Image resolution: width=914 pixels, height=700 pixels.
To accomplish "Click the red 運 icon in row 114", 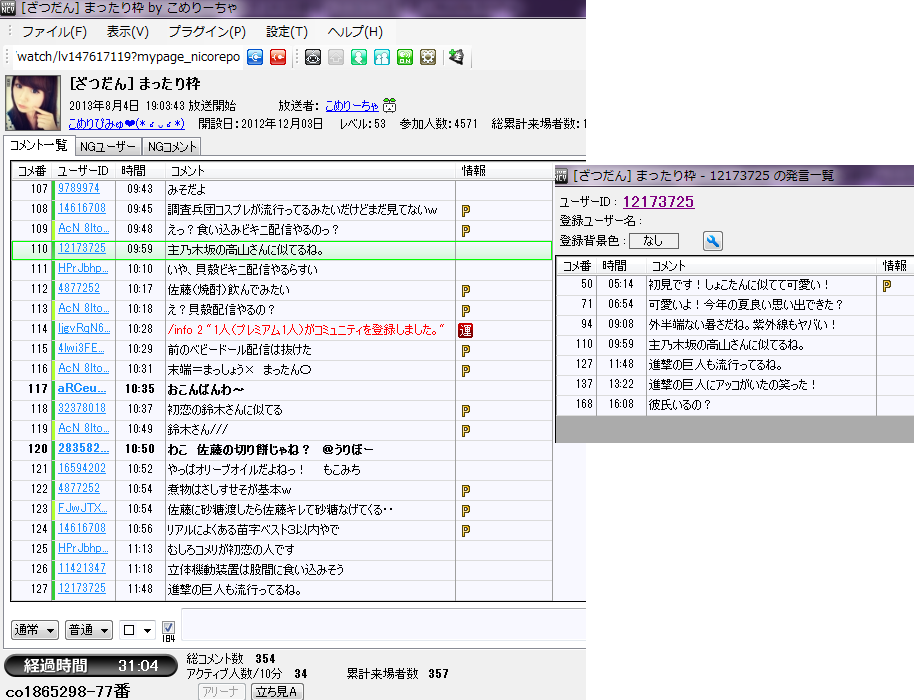I will (x=465, y=330).
